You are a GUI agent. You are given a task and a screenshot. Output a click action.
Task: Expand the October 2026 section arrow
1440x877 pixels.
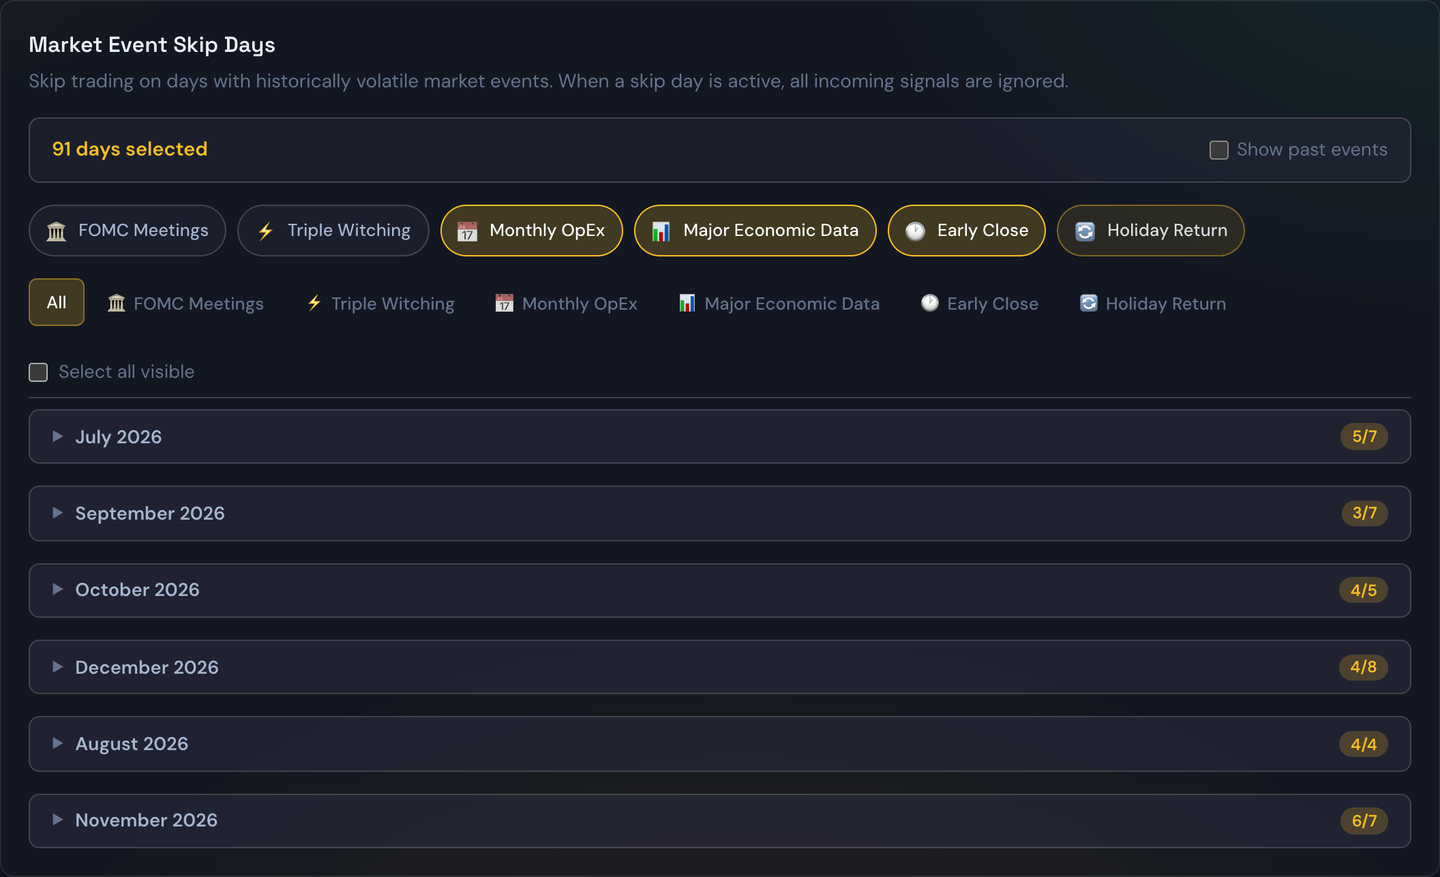[57, 590]
